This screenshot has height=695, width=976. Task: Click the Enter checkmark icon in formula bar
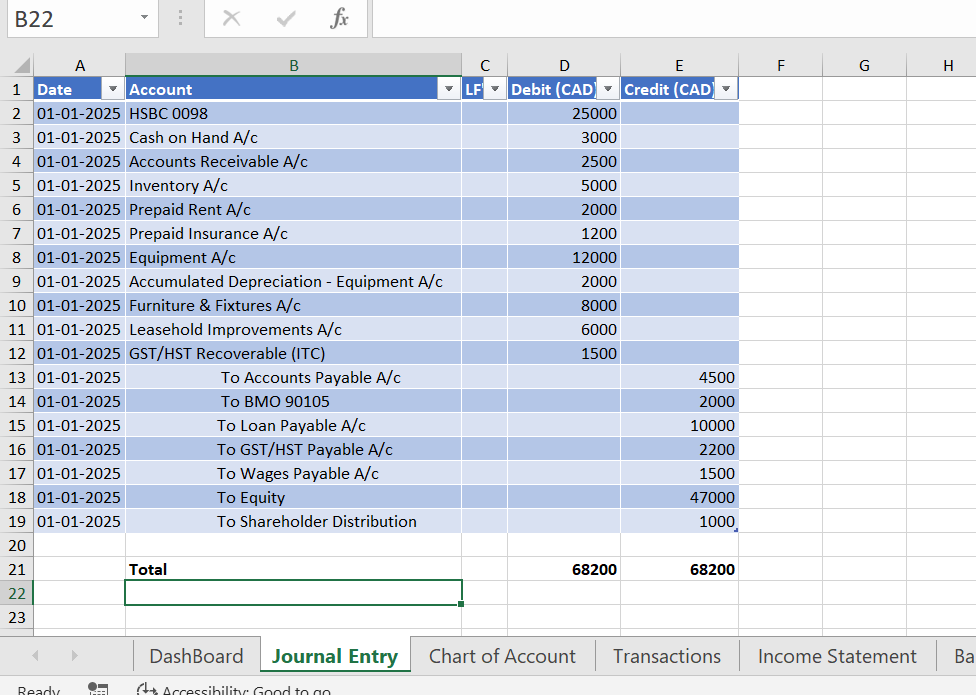pyautogui.click(x=286, y=19)
